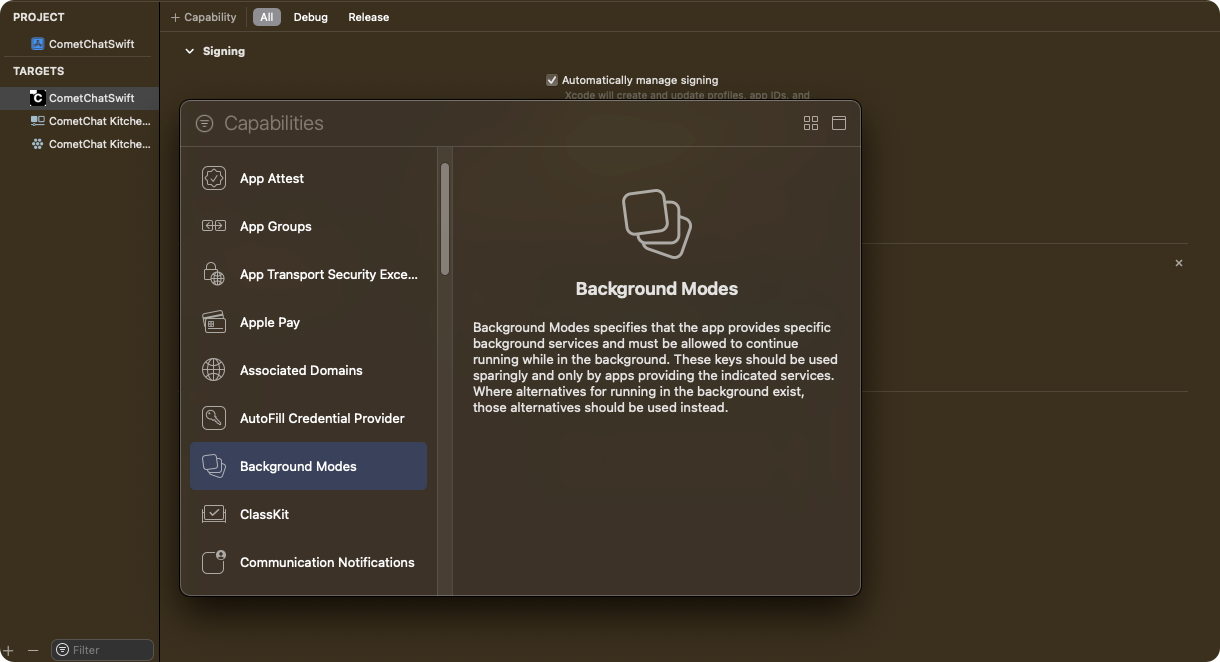
Task: Switch to the Debug configuration tab
Action: [x=310, y=17]
